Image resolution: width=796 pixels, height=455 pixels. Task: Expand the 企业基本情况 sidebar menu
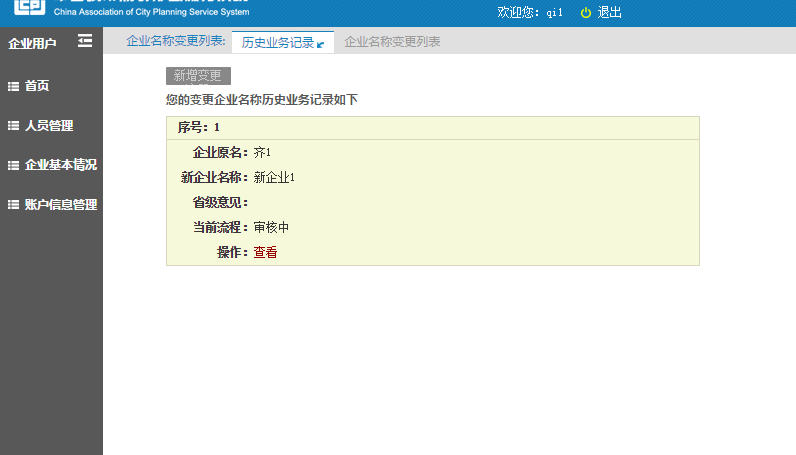coord(60,165)
